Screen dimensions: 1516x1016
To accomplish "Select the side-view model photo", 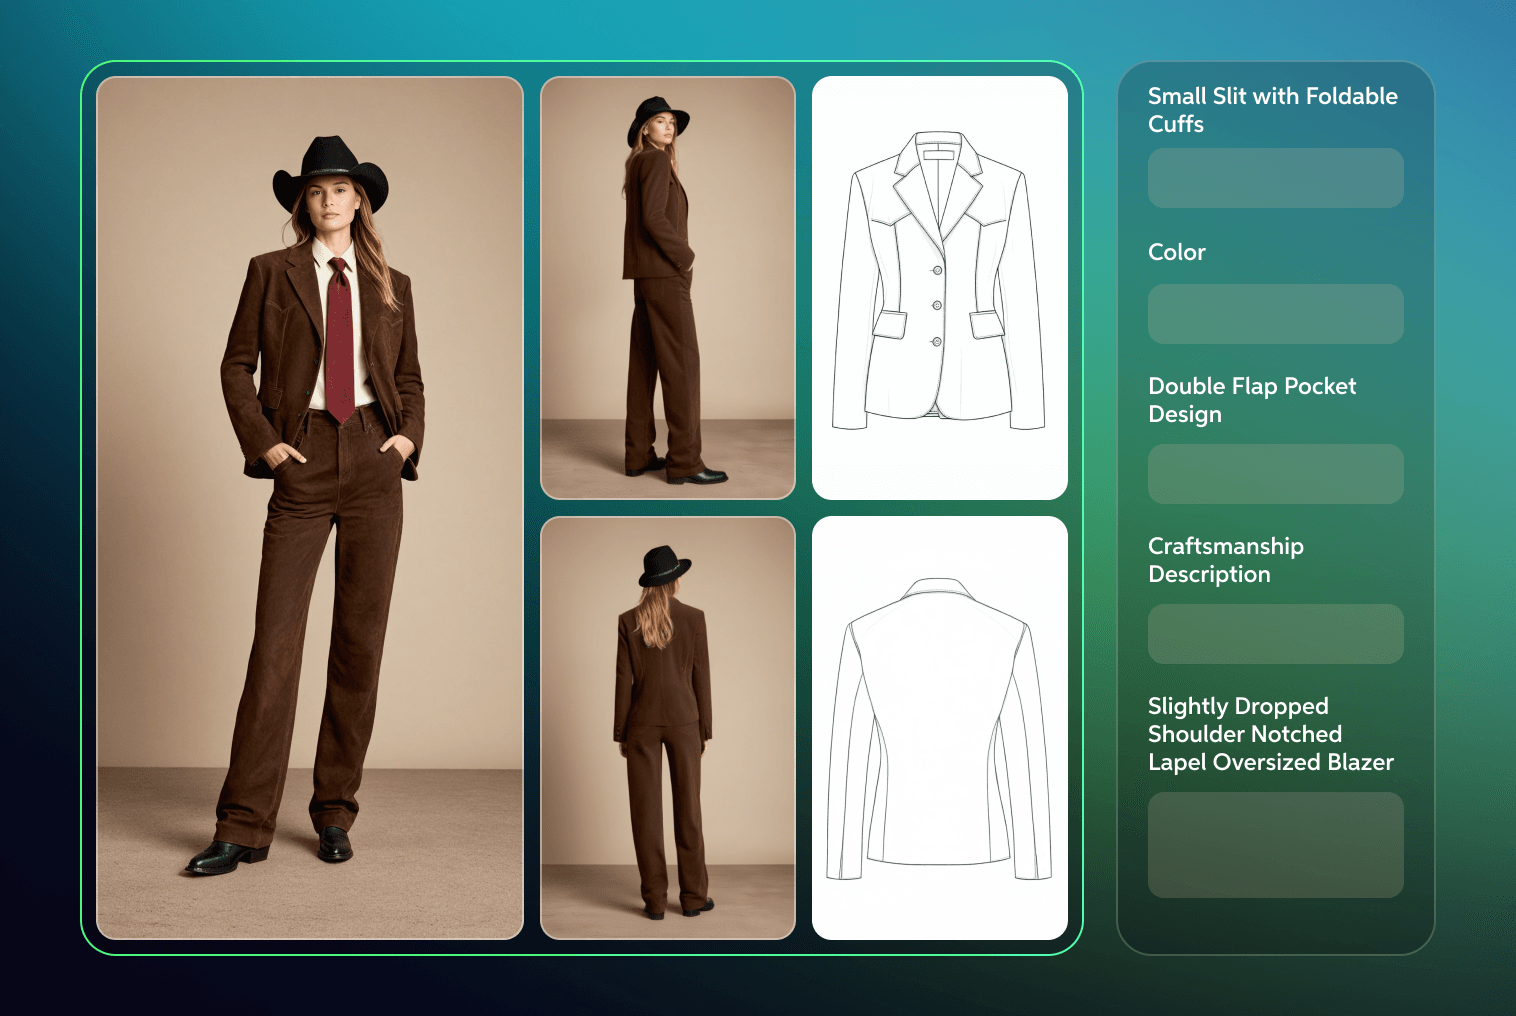I will click(668, 288).
